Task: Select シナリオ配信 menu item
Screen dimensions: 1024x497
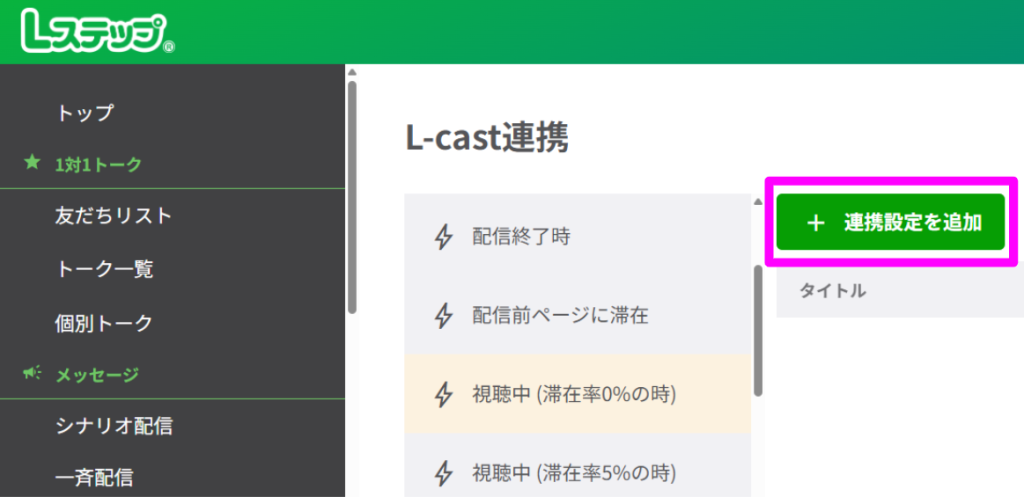Action: 114,426
